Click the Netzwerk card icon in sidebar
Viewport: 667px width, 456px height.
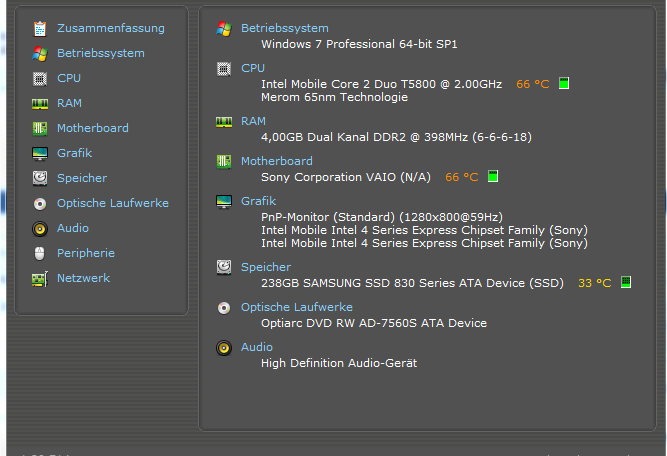(x=40, y=279)
